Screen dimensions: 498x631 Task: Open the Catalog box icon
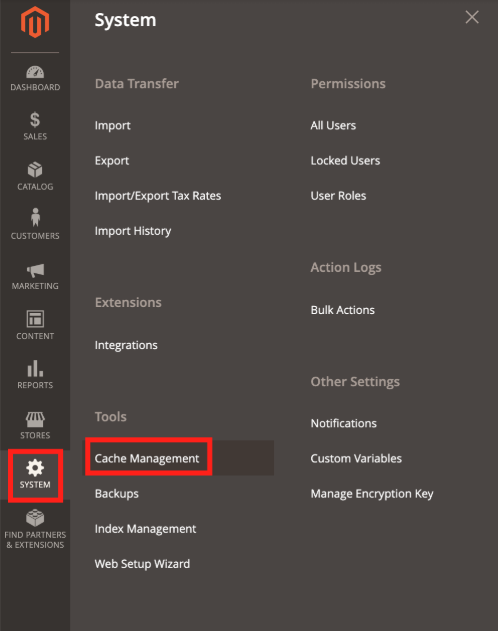[x=35, y=169]
